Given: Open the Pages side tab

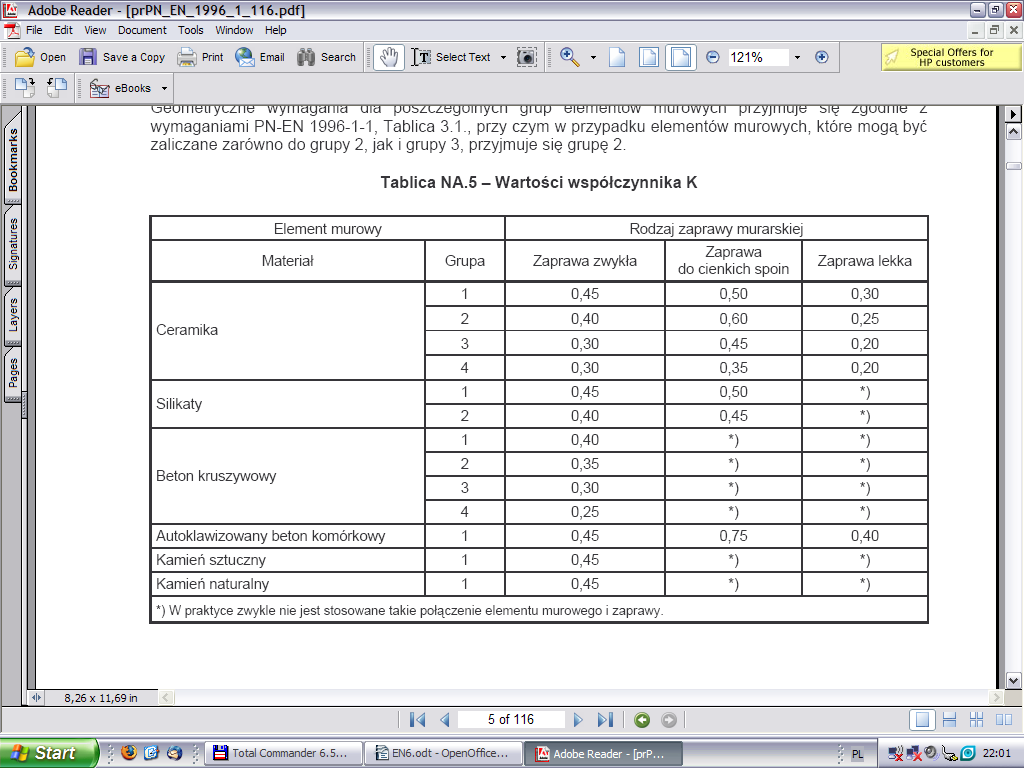Looking at the screenshot, I should (13, 372).
